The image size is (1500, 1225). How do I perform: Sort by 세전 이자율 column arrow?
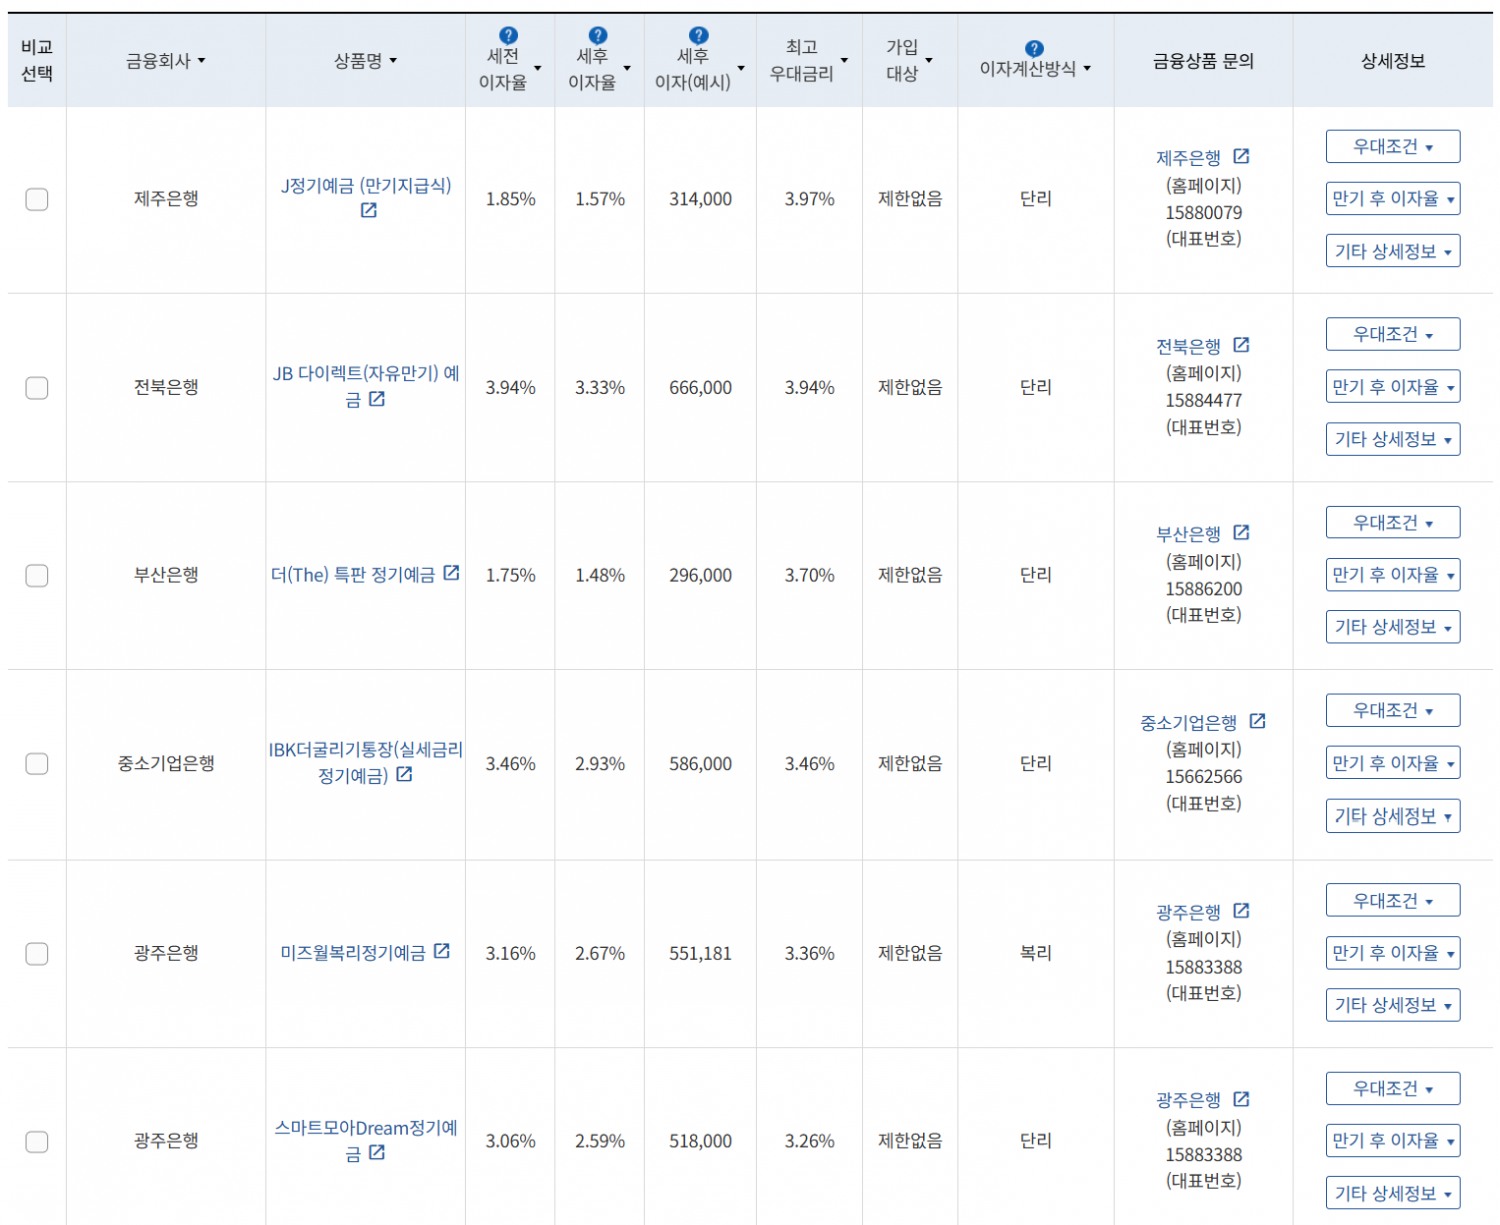coord(537,69)
